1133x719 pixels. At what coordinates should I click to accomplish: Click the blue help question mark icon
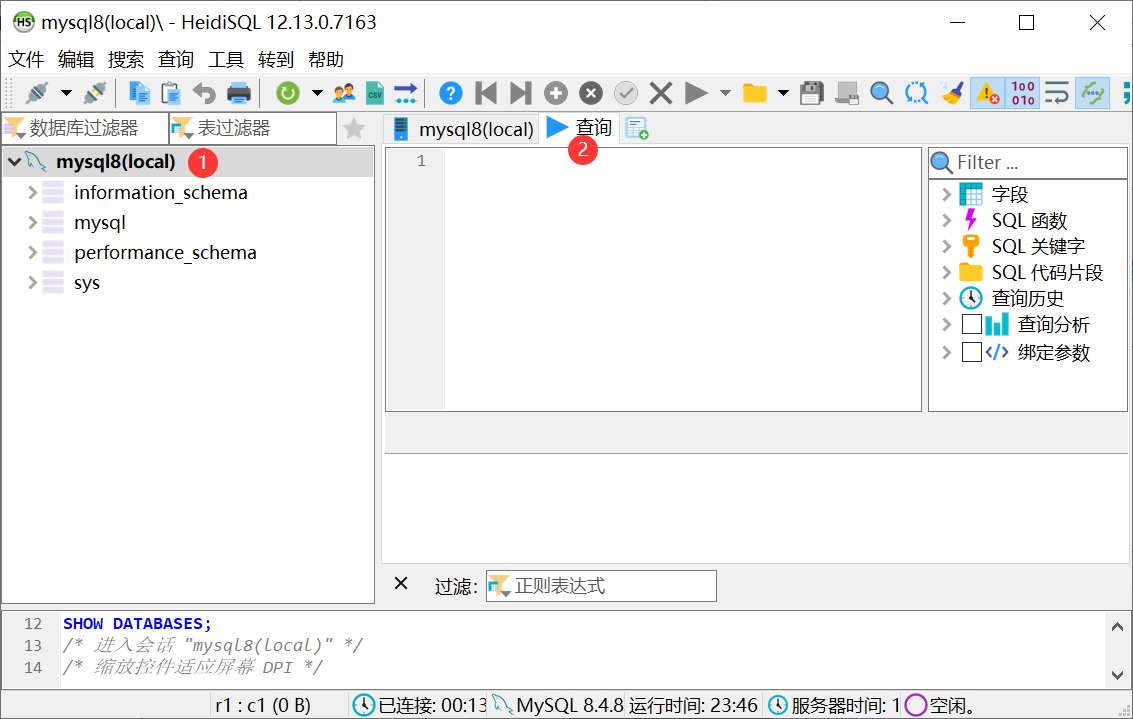pyautogui.click(x=451, y=93)
